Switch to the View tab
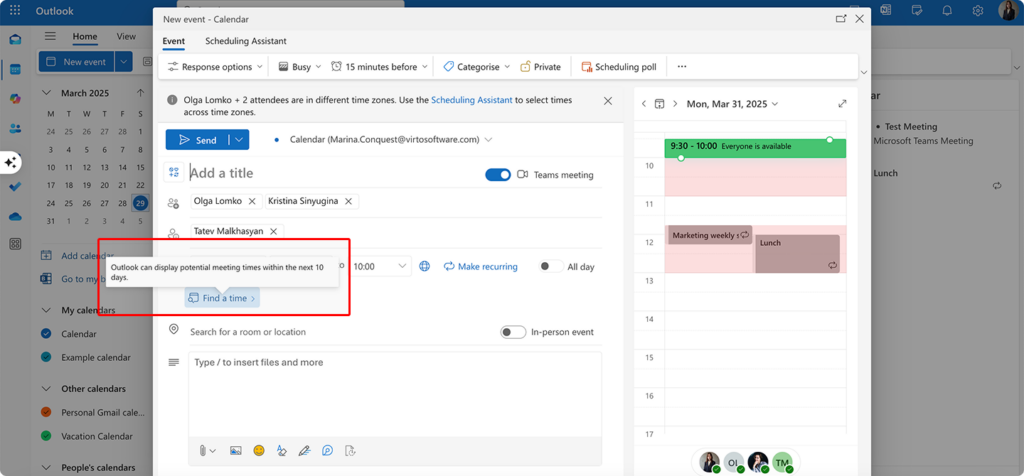The width and height of the screenshot is (1024, 476). pos(126,37)
